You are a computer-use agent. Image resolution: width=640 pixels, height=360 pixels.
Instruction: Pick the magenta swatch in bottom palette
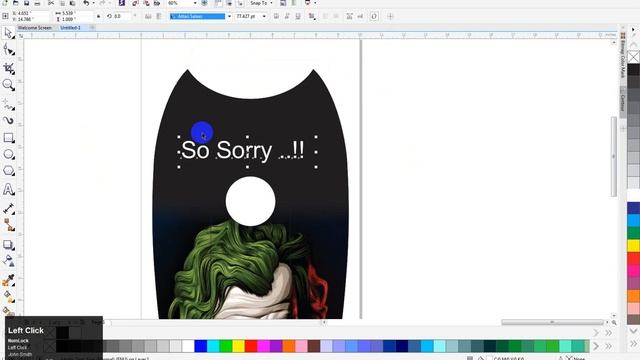264,346
